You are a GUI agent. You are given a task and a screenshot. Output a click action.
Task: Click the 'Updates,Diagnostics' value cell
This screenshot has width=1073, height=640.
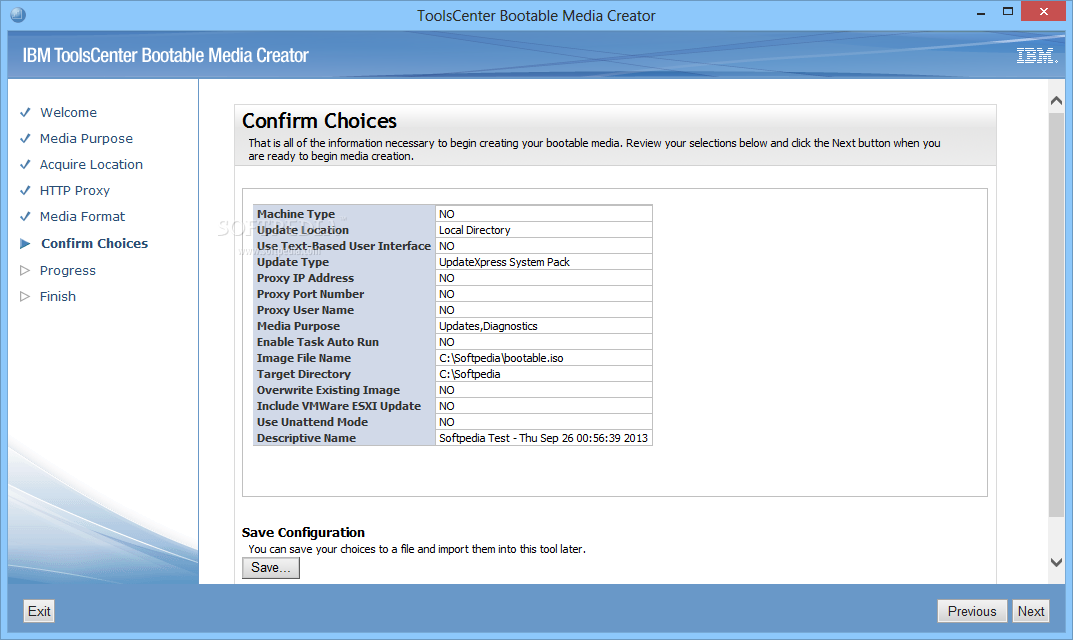543,326
